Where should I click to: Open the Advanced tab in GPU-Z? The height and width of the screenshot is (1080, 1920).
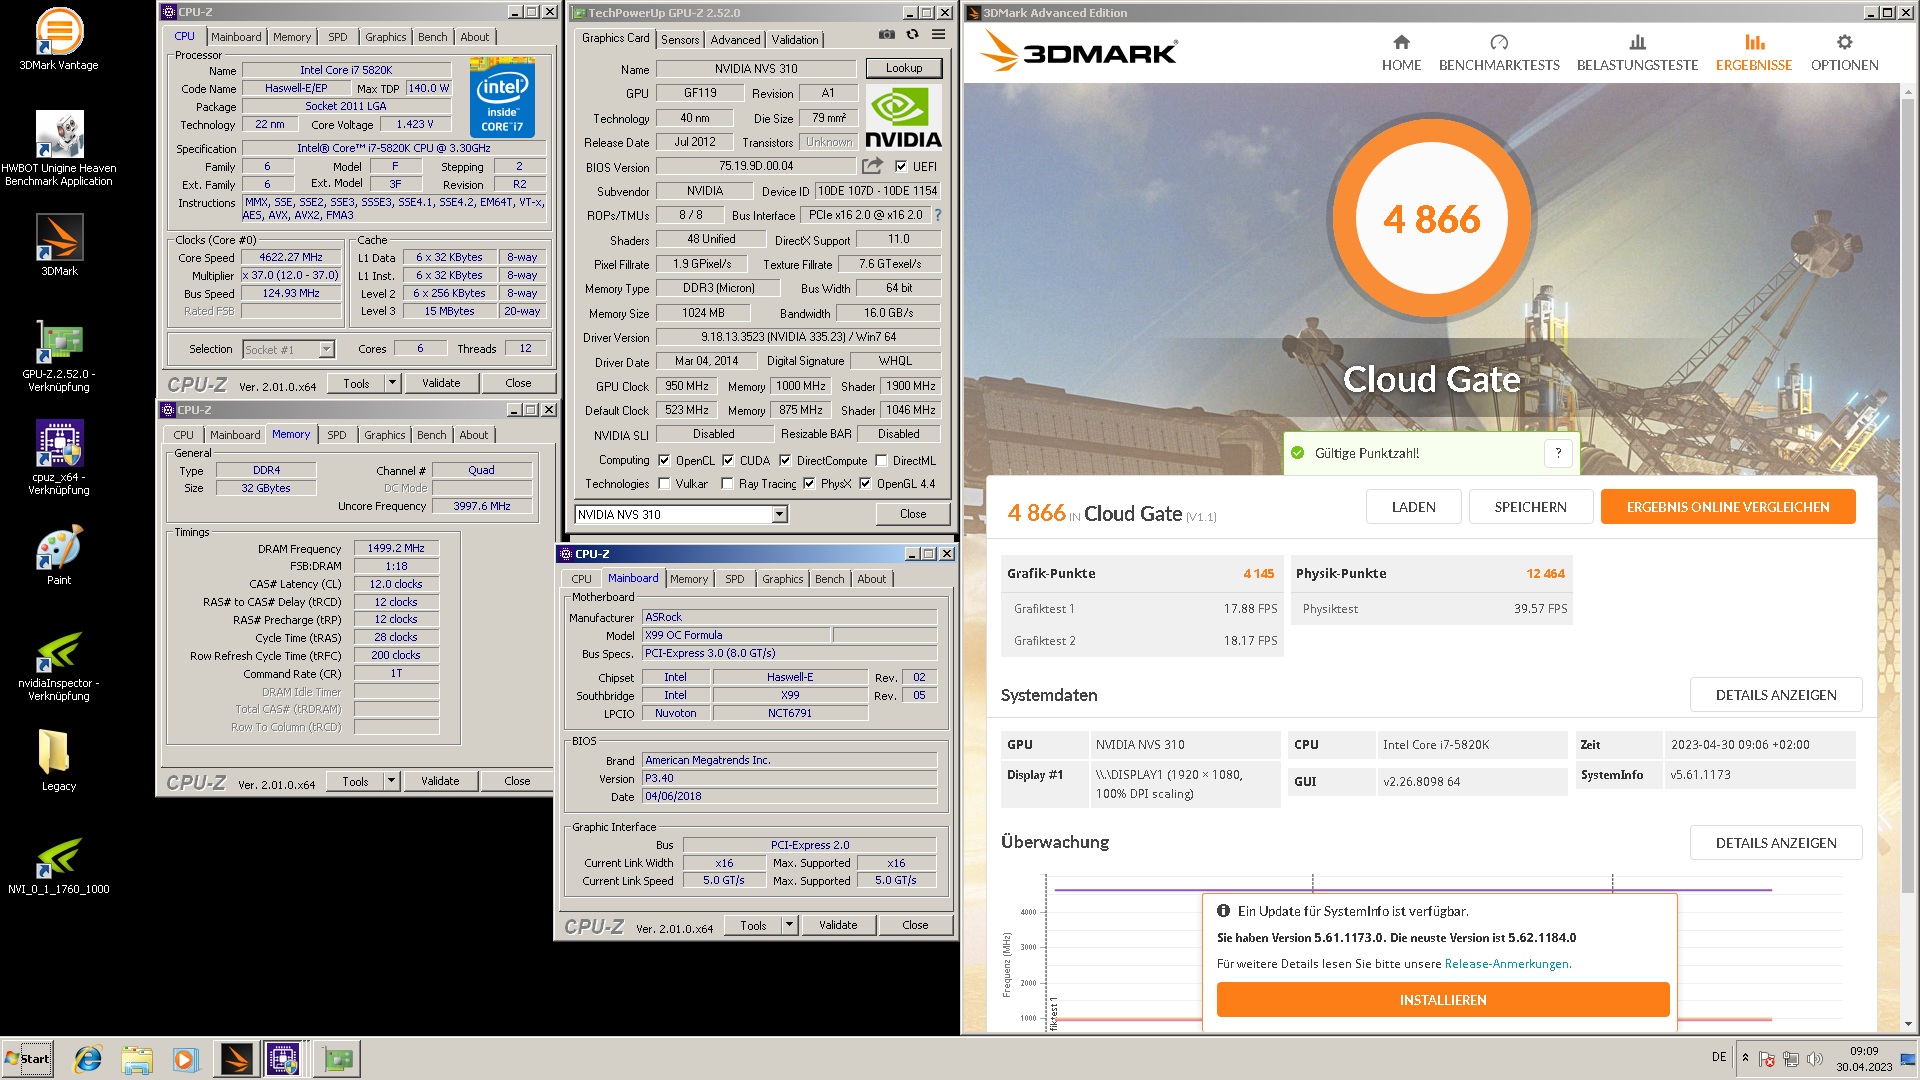735,40
